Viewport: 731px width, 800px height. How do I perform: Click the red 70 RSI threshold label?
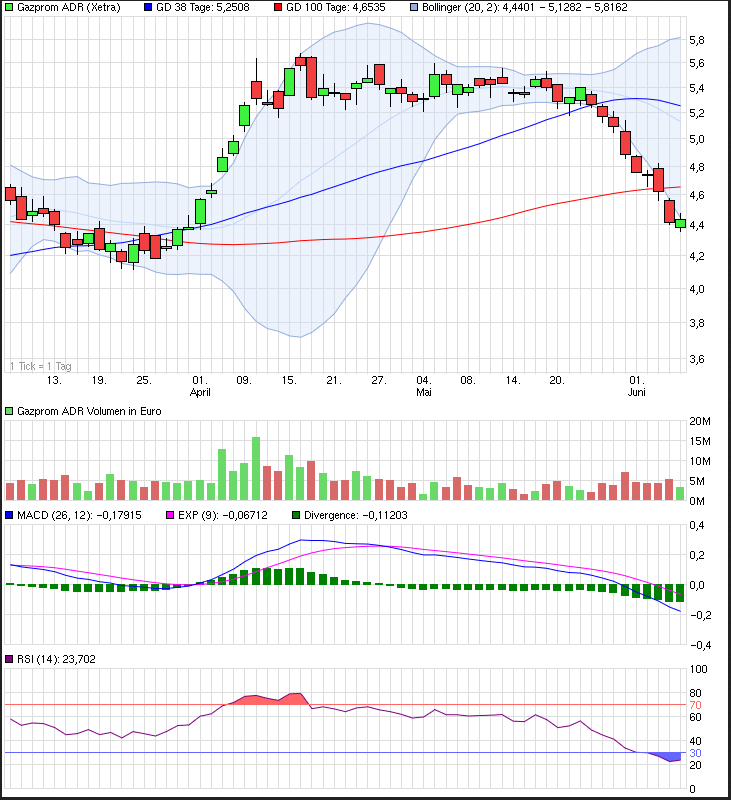[695, 705]
